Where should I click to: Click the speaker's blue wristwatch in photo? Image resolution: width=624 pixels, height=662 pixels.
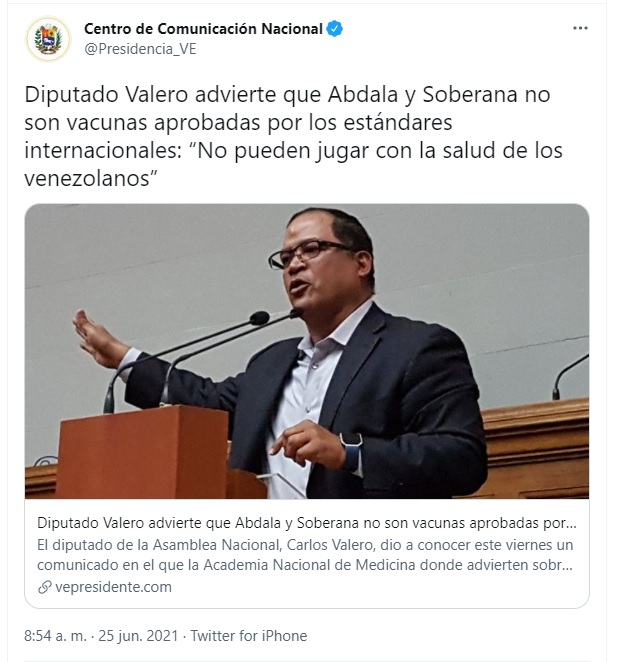click(x=353, y=450)
